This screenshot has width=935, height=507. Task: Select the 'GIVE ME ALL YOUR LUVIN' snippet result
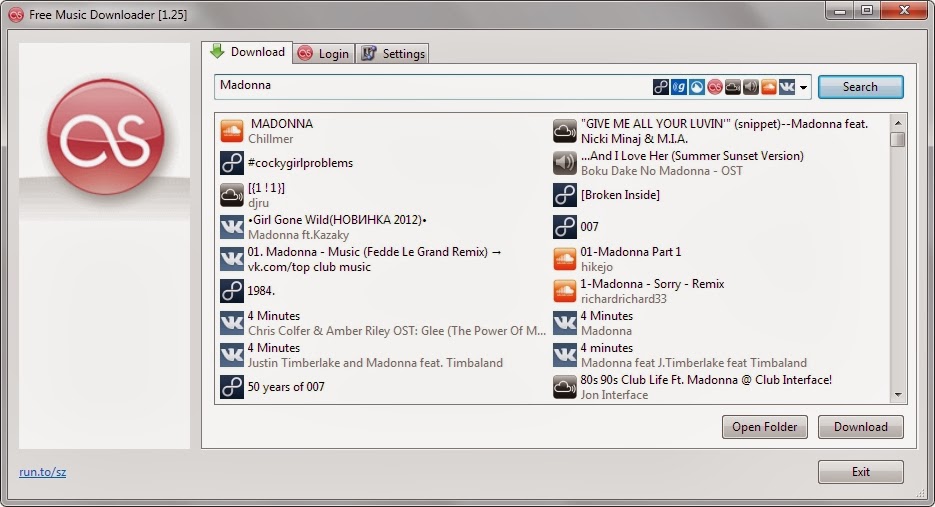tap(724, 131)
